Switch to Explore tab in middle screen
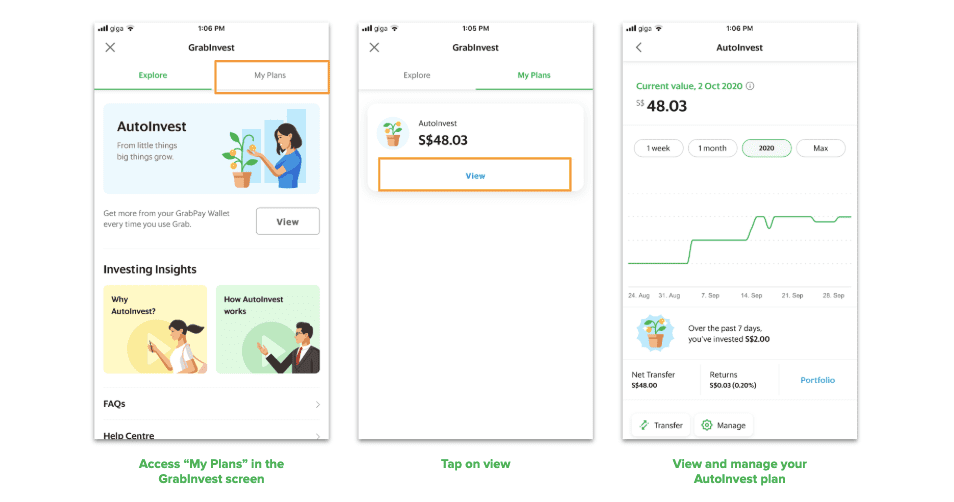This screenshot has height=502, width=954. [x=417, y=75]
